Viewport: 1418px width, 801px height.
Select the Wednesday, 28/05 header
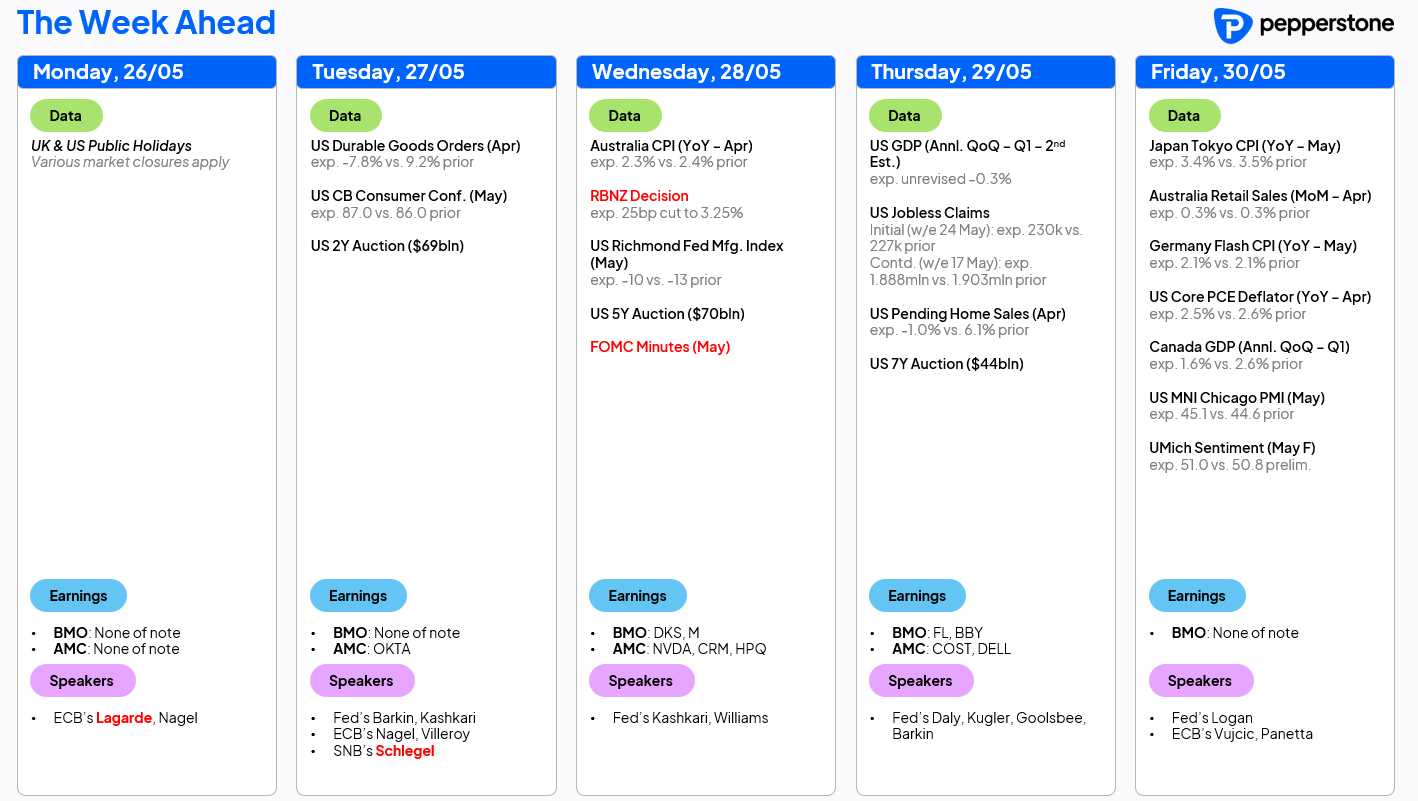[x=706, y=72]
